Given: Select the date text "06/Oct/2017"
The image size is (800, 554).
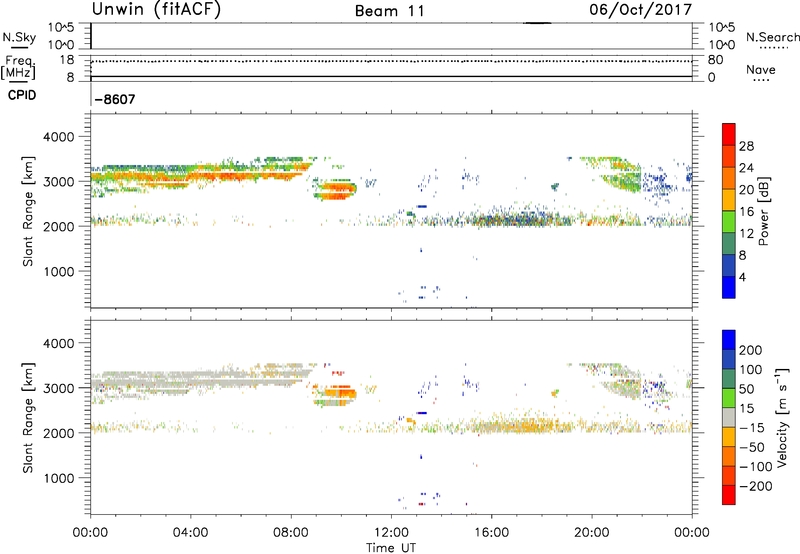Looking at the screenshot, I should (x=640, y=10).
